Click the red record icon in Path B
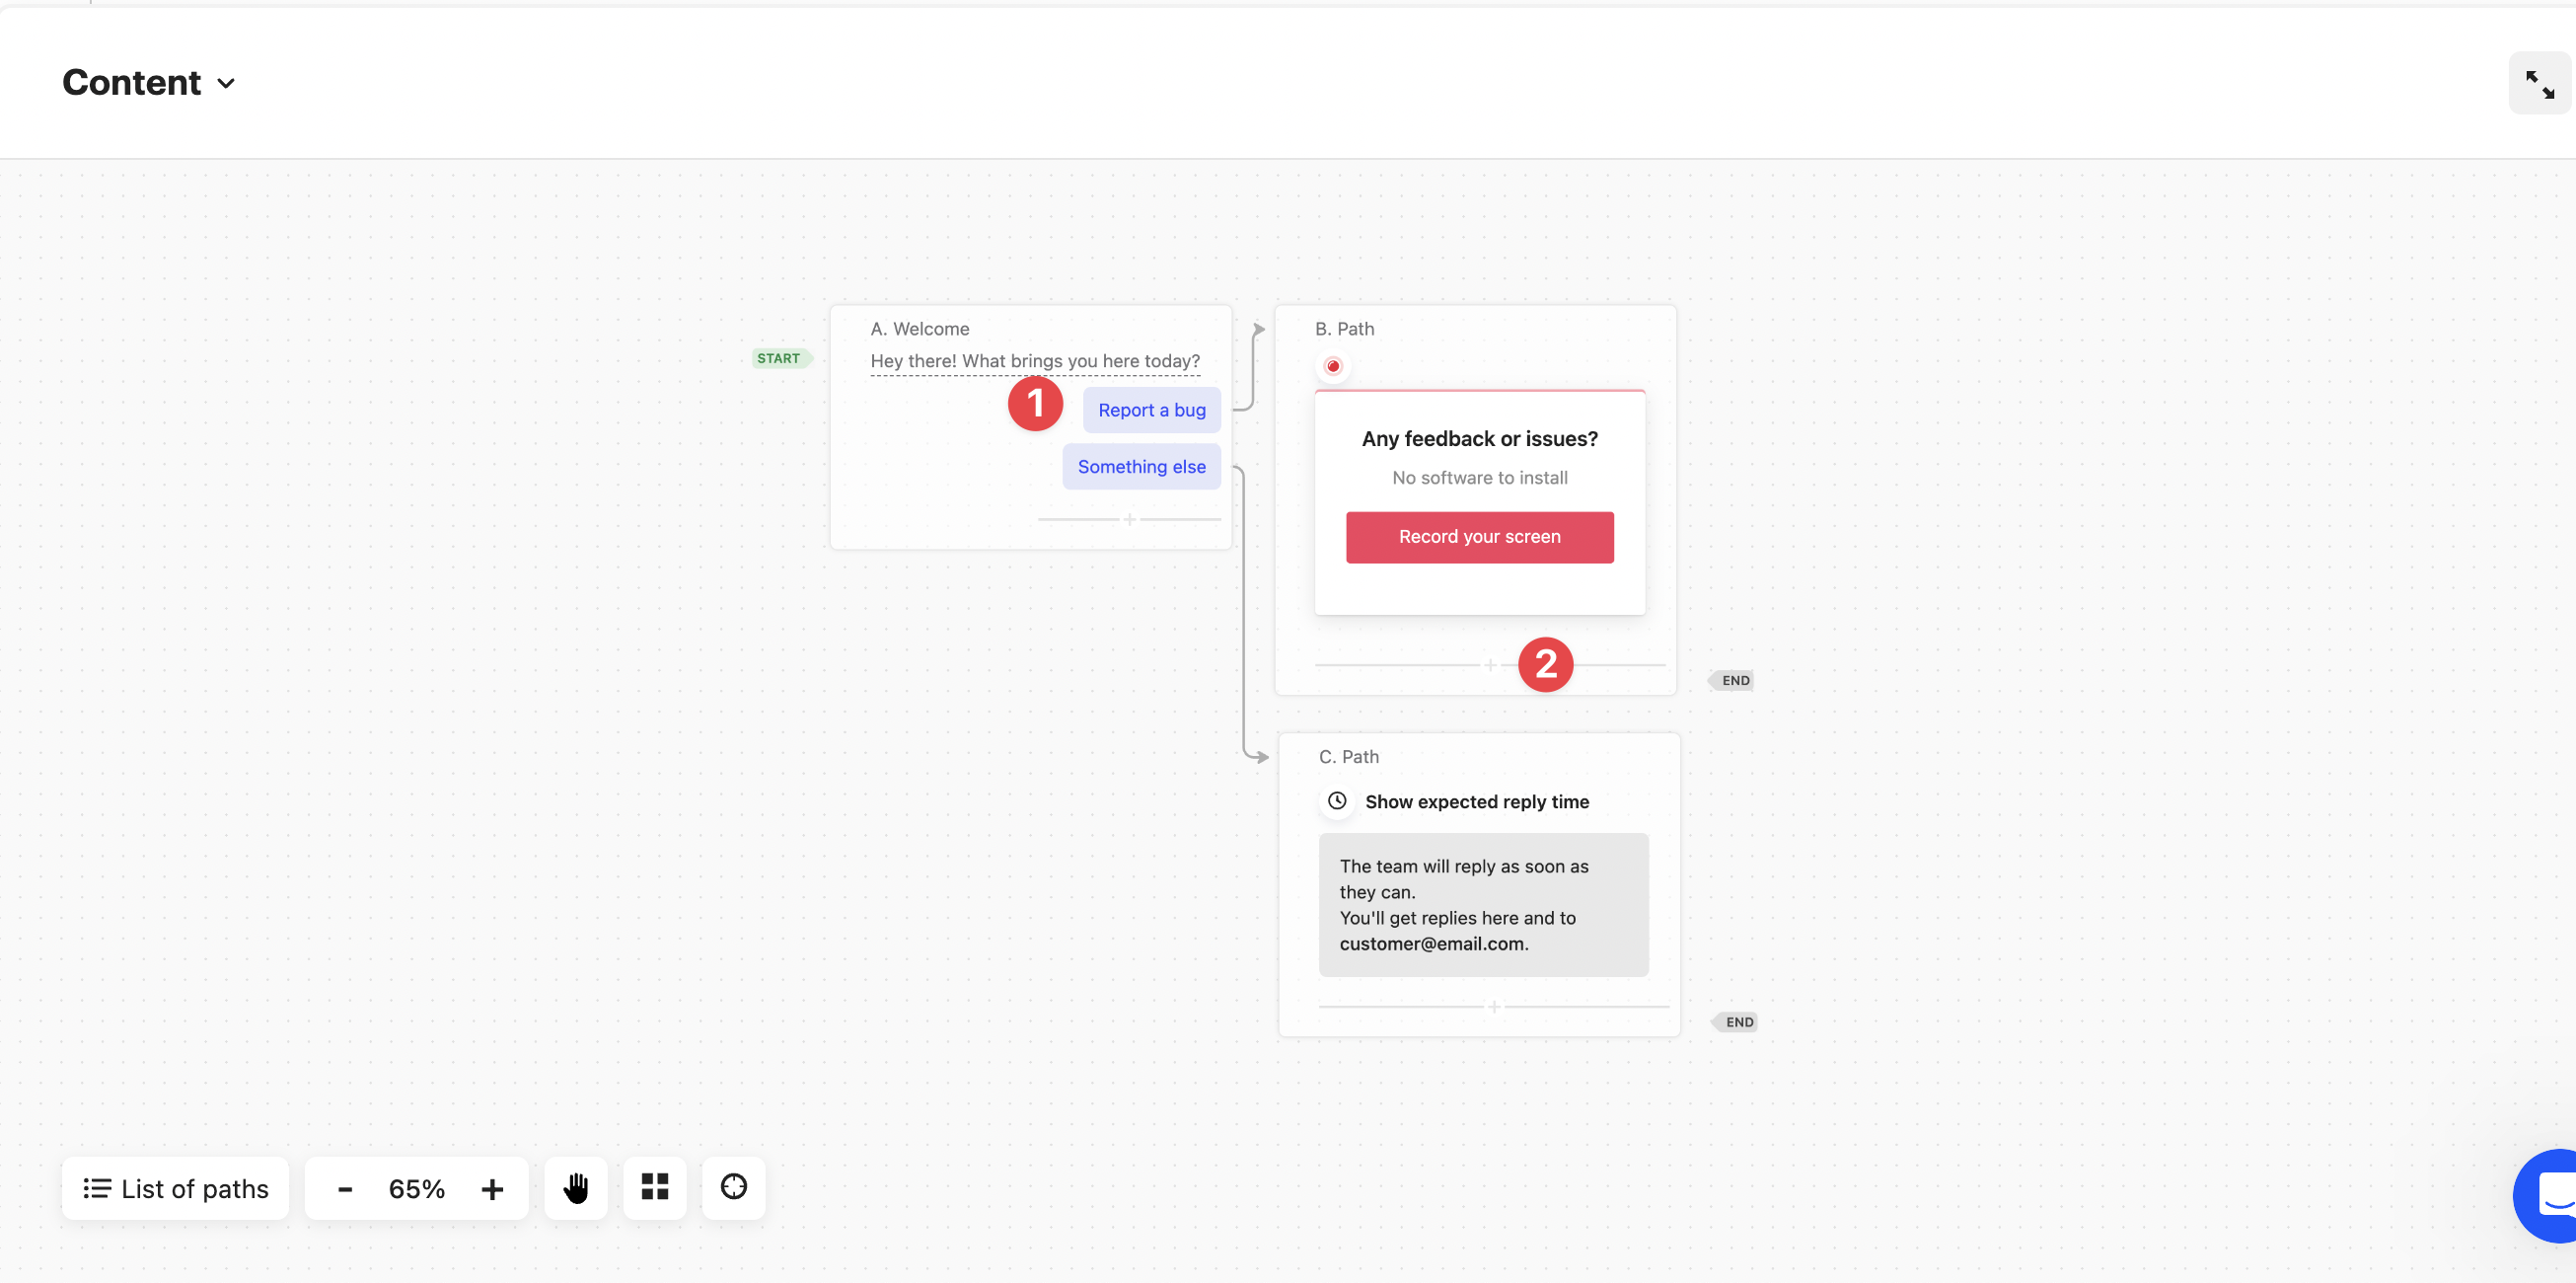2576x1283 pixels. pyautogui.click(x=1332, y=366)
